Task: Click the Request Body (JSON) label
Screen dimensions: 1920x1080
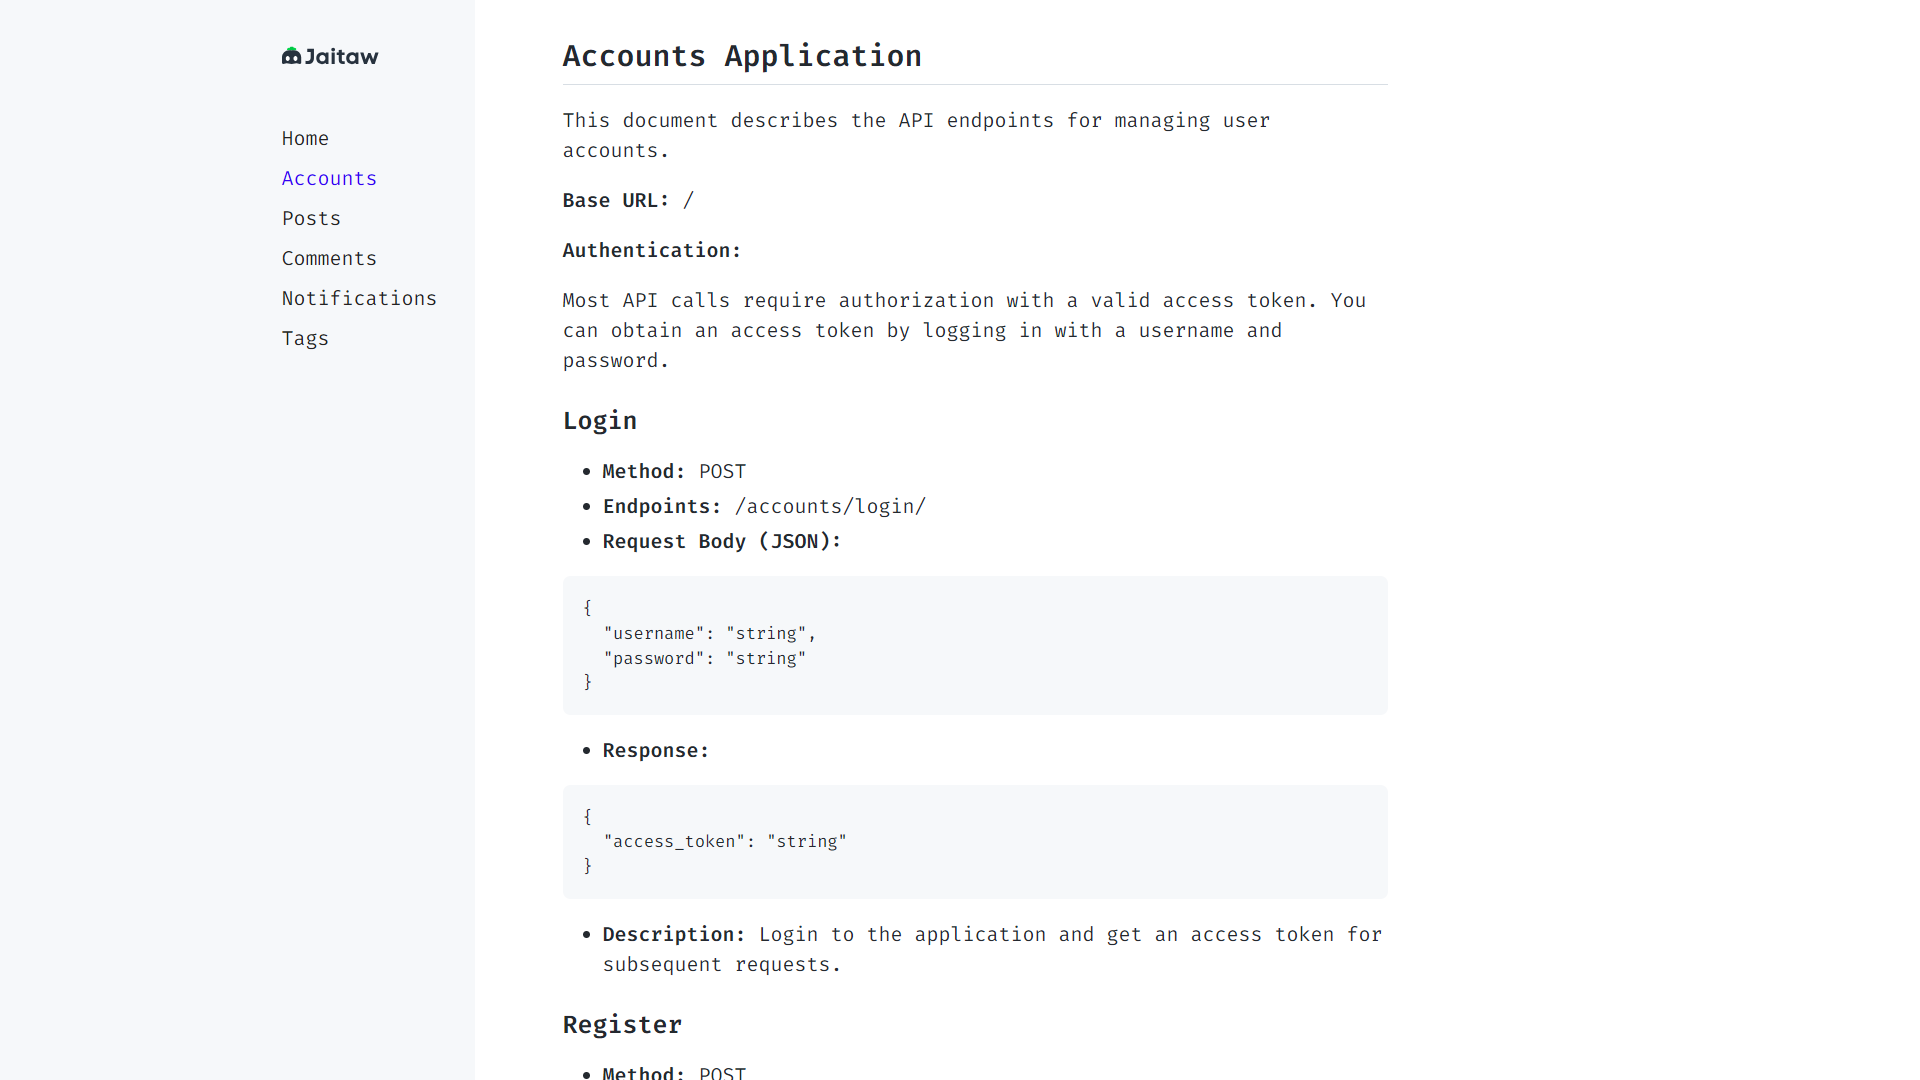Action: click(721, 541)
